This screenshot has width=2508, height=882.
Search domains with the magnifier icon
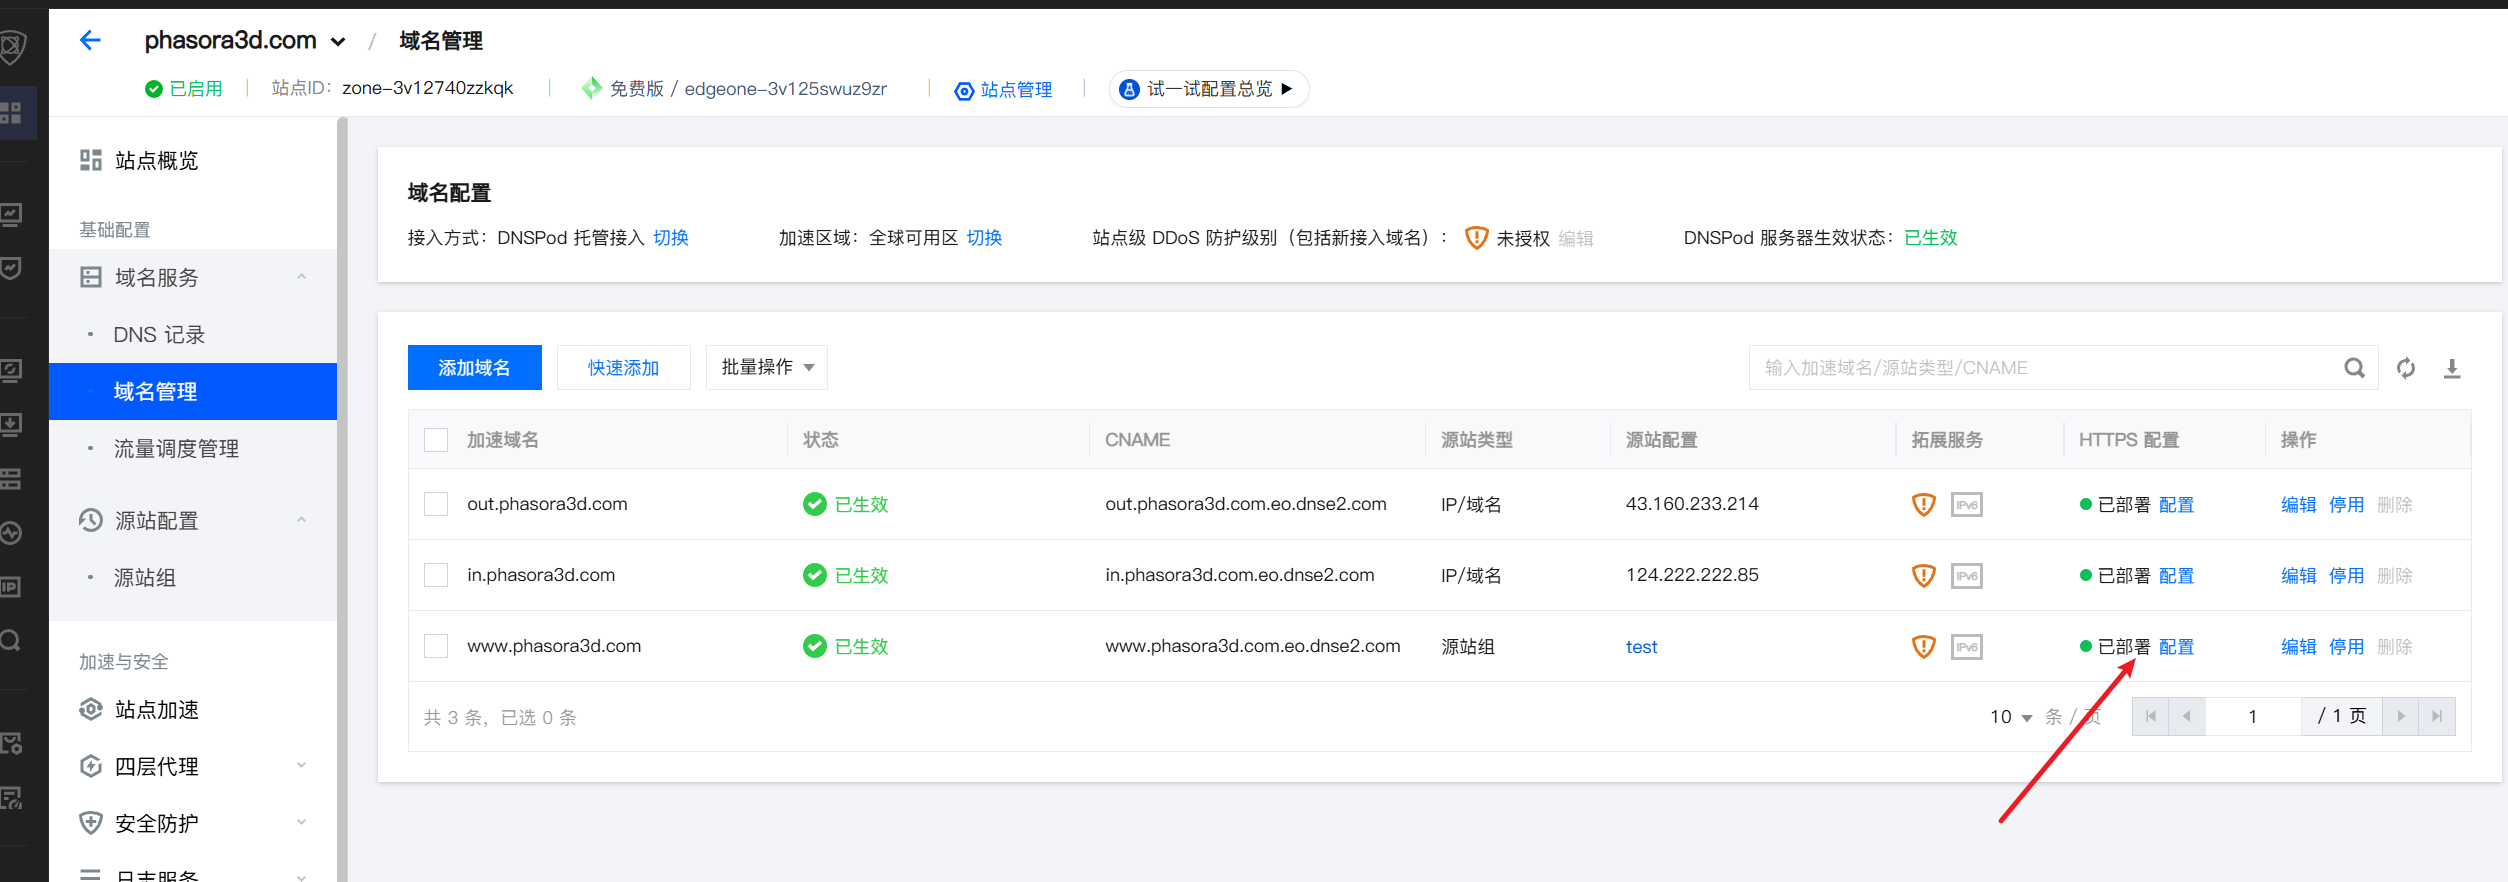pyautogui.click(x=2354, y=368)
